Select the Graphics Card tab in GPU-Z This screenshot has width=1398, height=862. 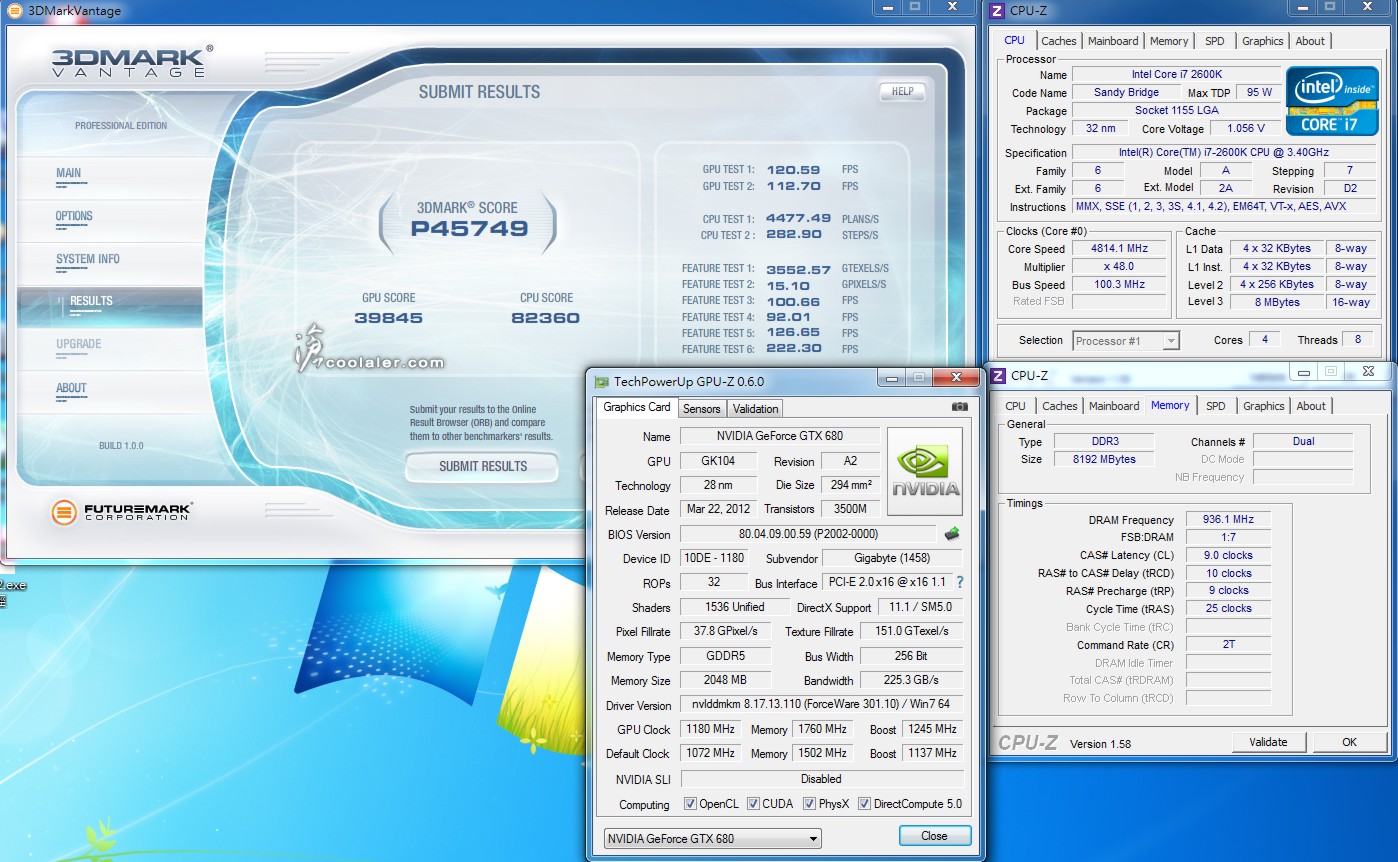(x=637, y=407)
